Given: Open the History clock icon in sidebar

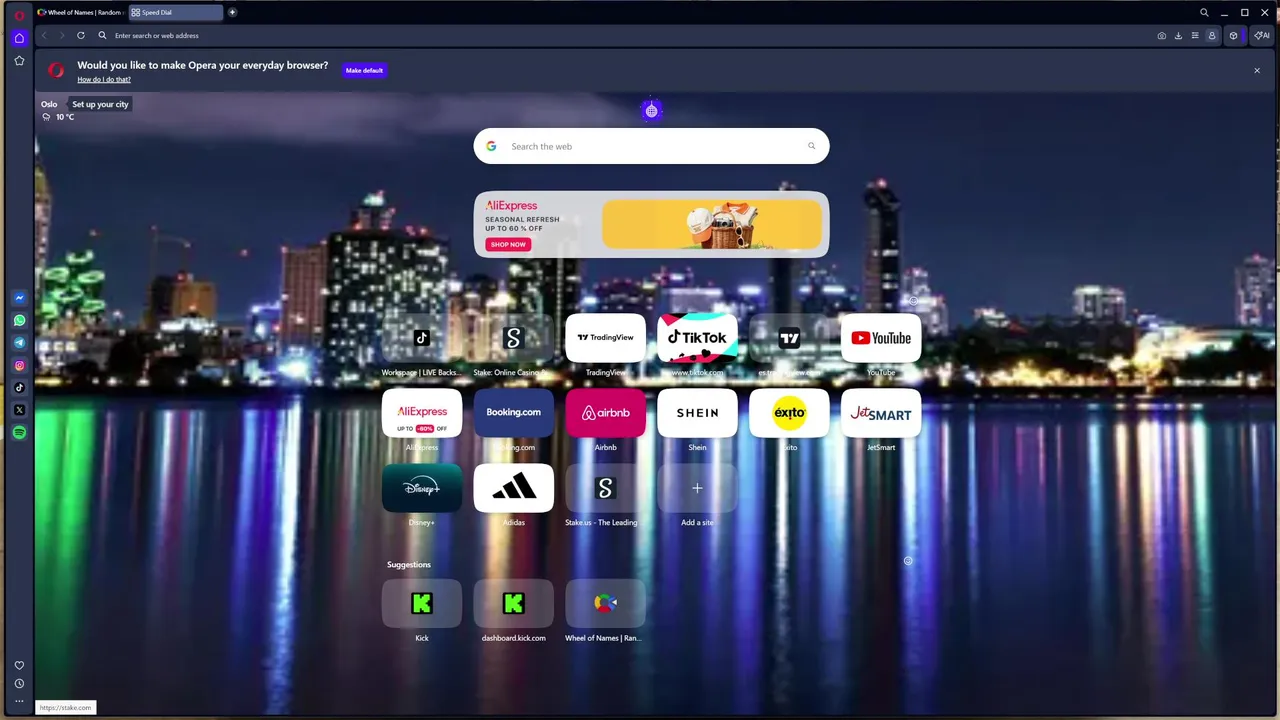Looking at the screenshot, I should tap(19, 684).
